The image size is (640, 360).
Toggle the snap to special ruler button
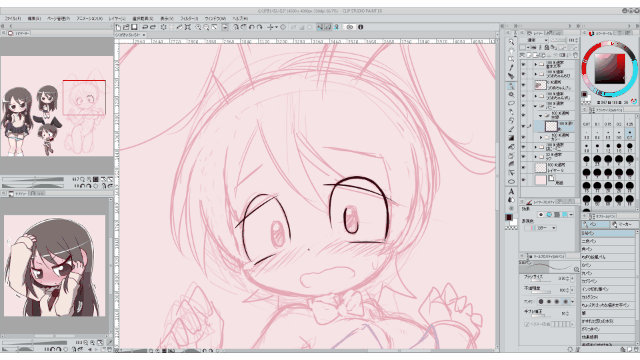[x=328, y=27]
